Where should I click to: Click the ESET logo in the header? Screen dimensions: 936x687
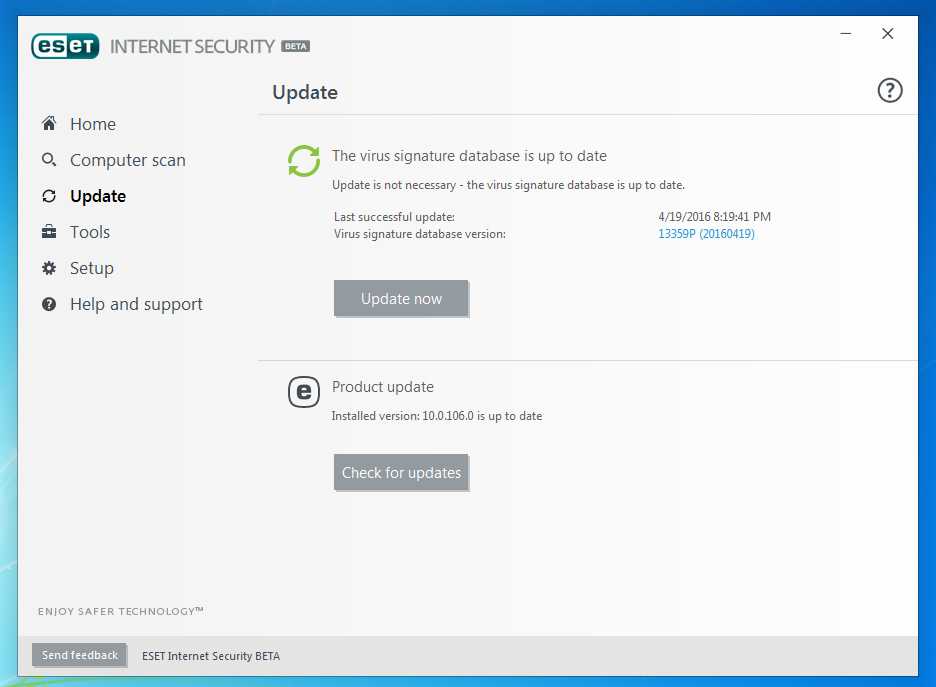click(66, 46)
